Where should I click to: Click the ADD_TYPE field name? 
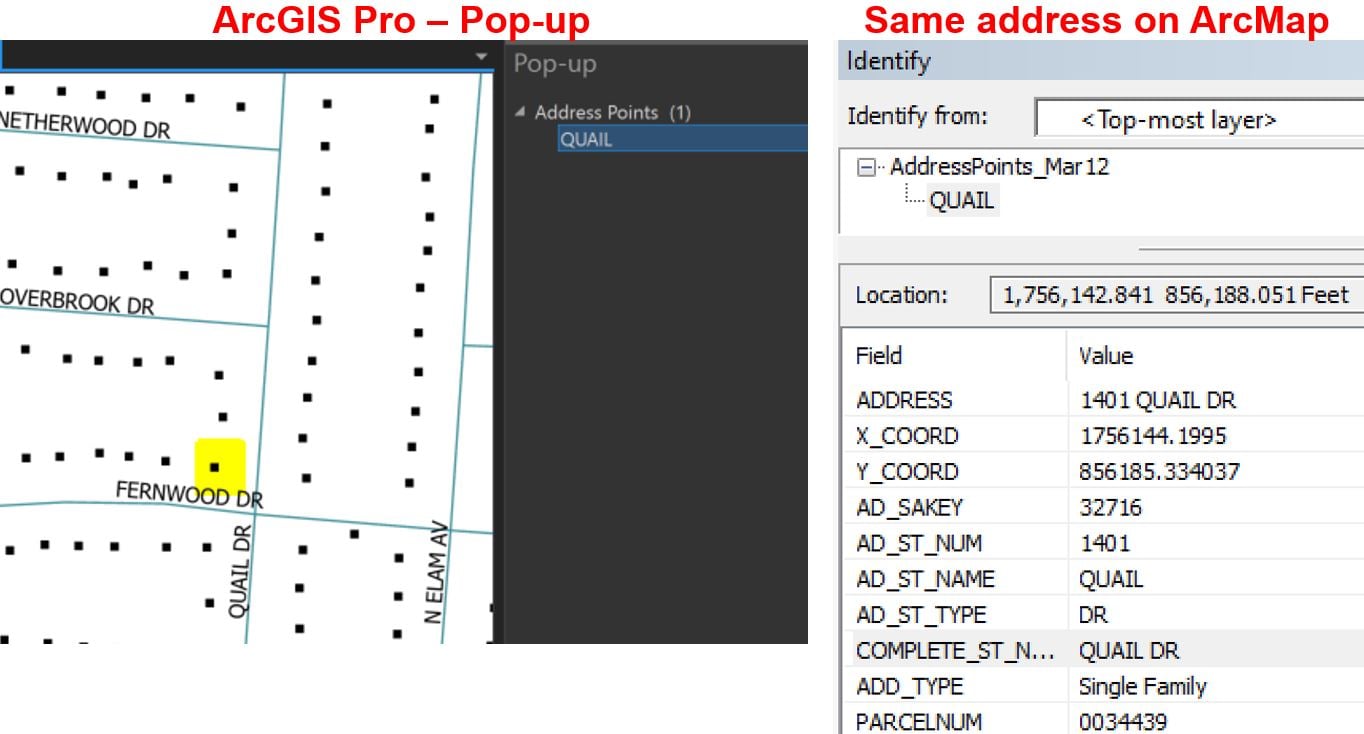(909, 686)
